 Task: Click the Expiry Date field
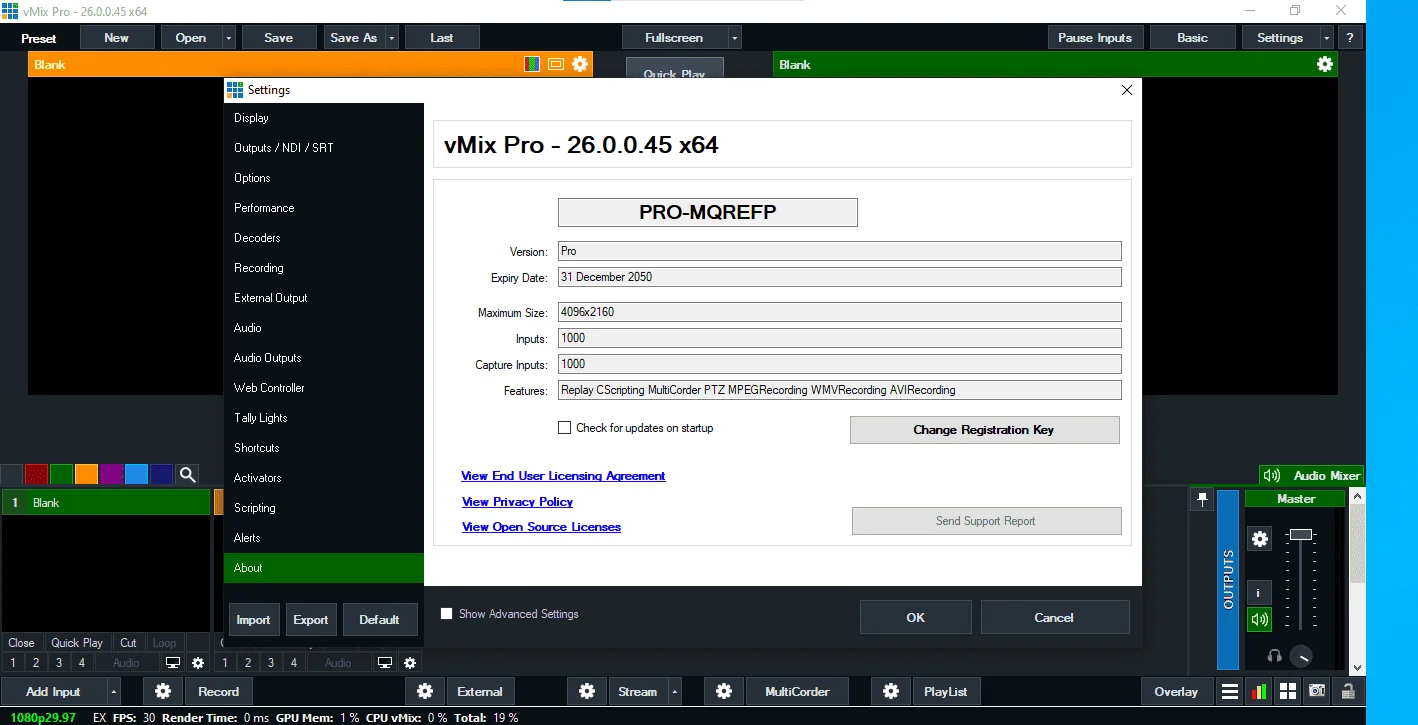(840, 277)
